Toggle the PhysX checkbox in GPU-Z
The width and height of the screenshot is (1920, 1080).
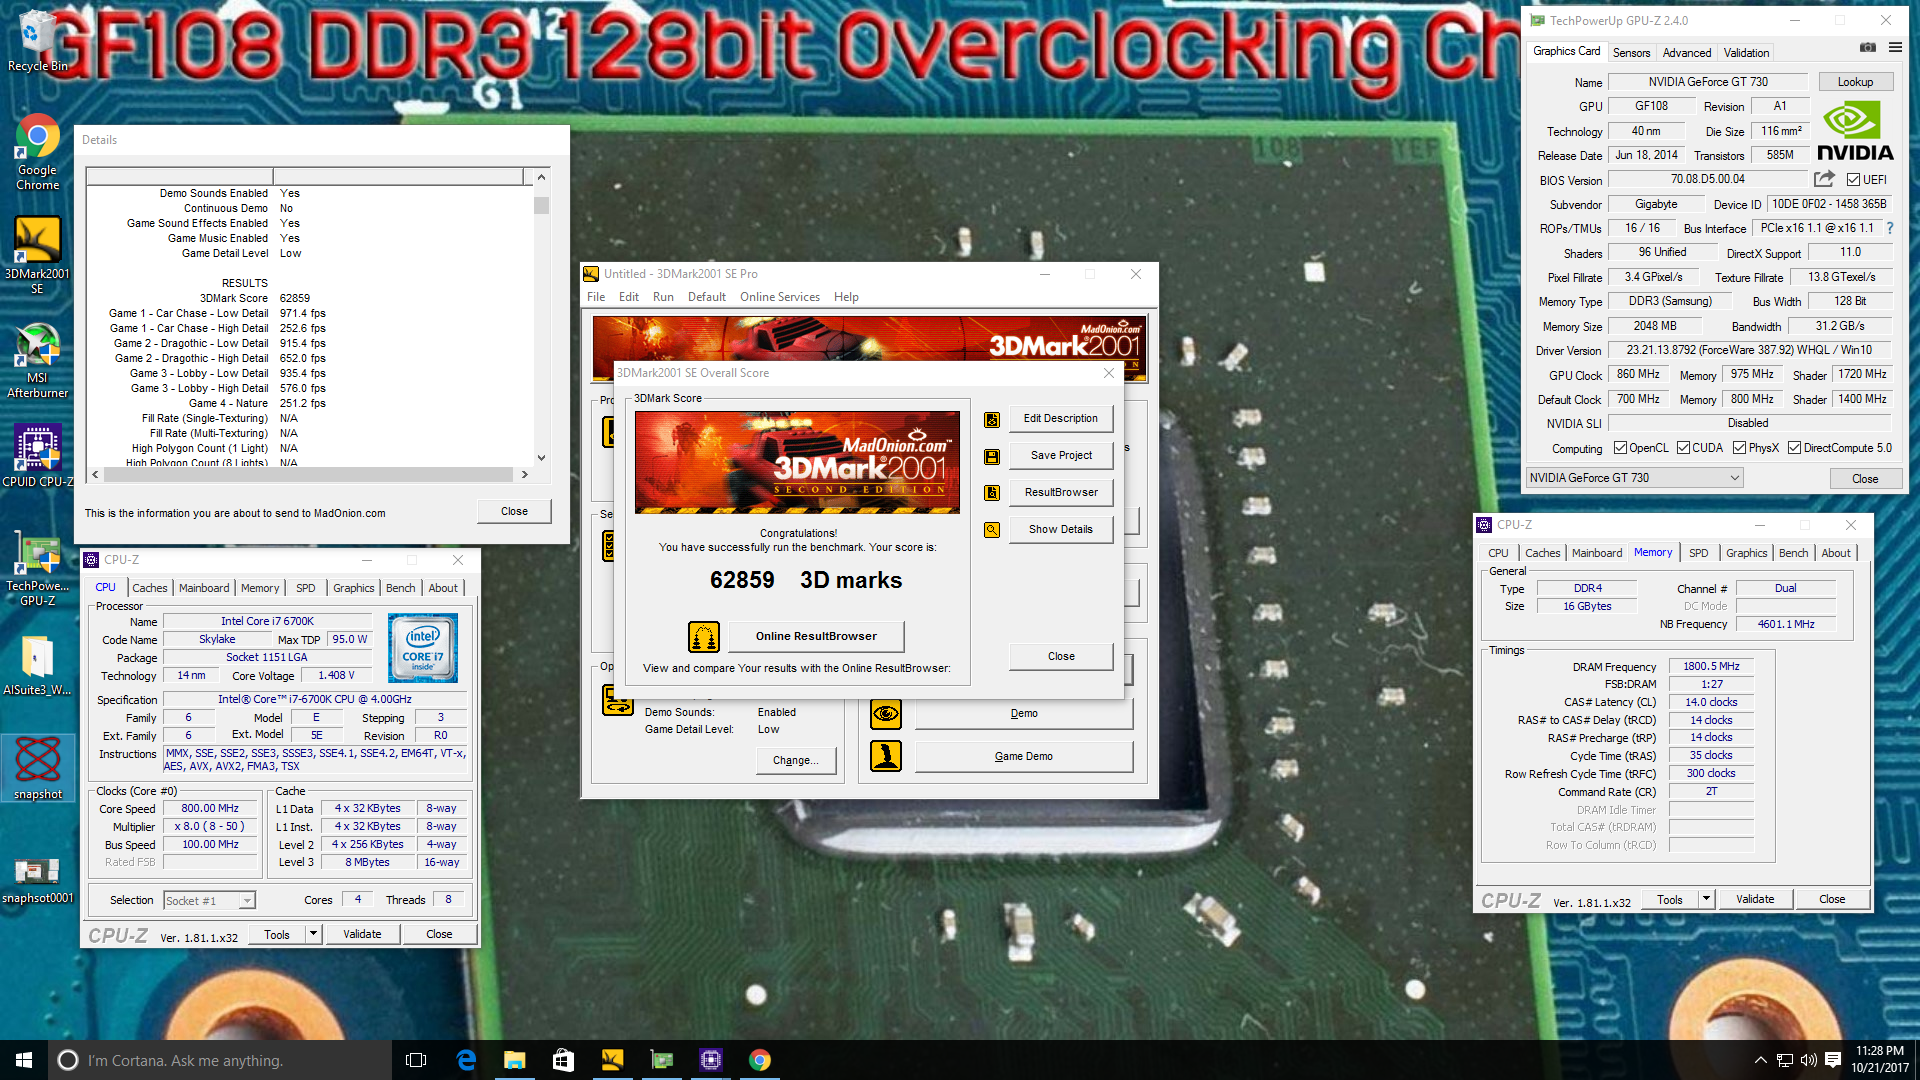[x=1739, y=448]
